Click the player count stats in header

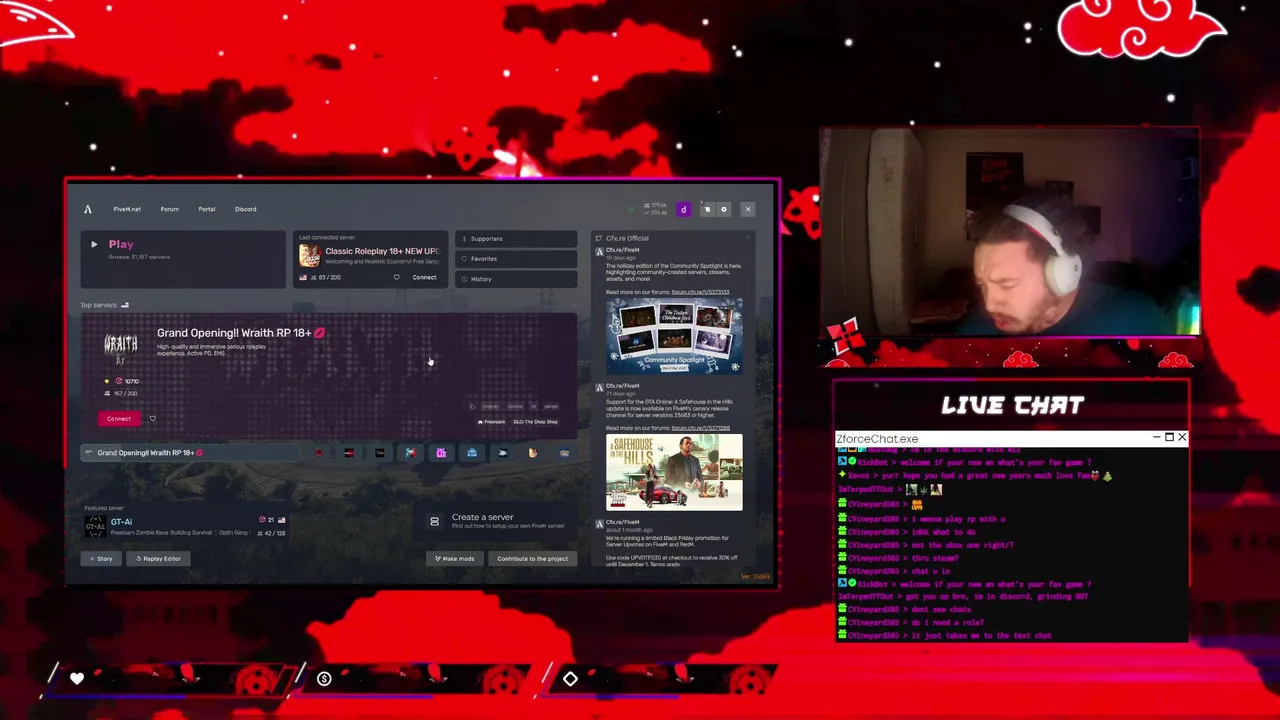click(657, 209)
